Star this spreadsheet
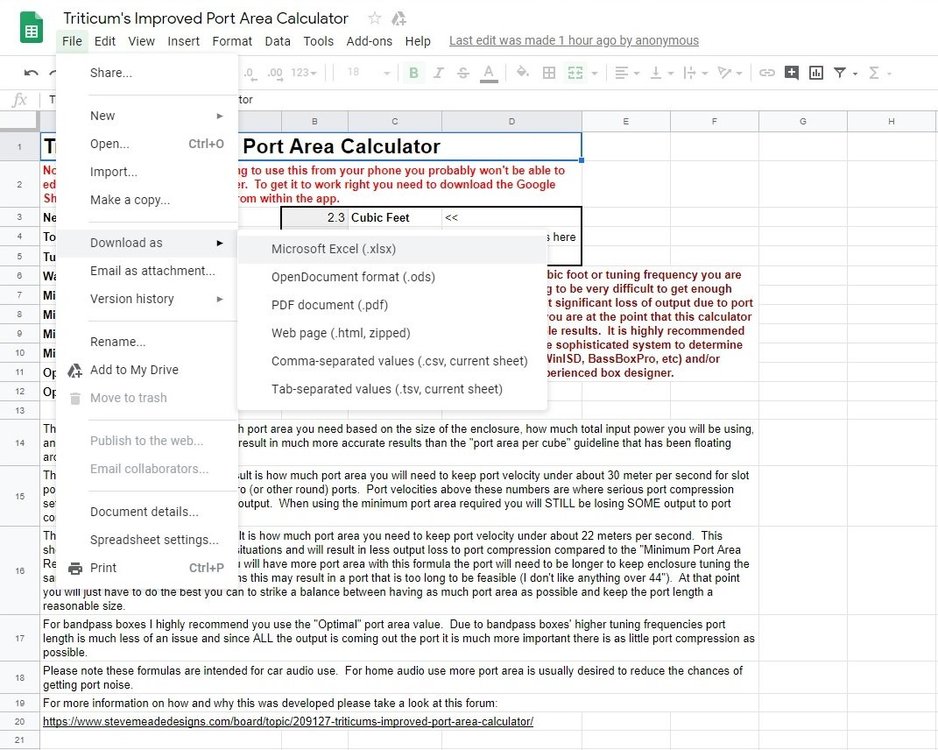Image resolution: width=938 pixels, height=750 pixels. (374, 18)
